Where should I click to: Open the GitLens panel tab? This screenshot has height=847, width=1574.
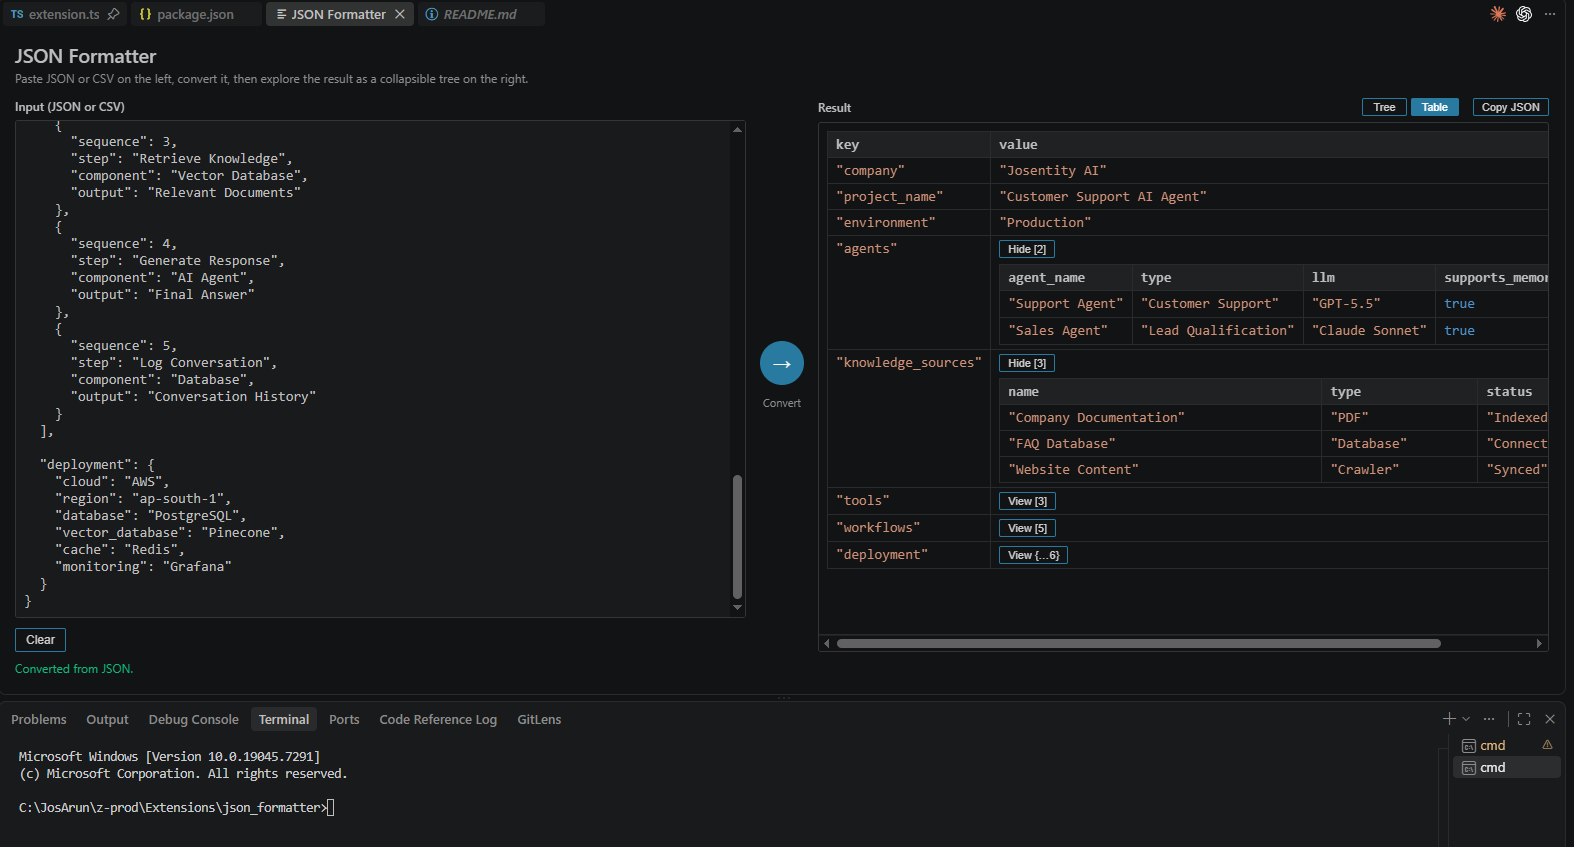tap(539, 719)
